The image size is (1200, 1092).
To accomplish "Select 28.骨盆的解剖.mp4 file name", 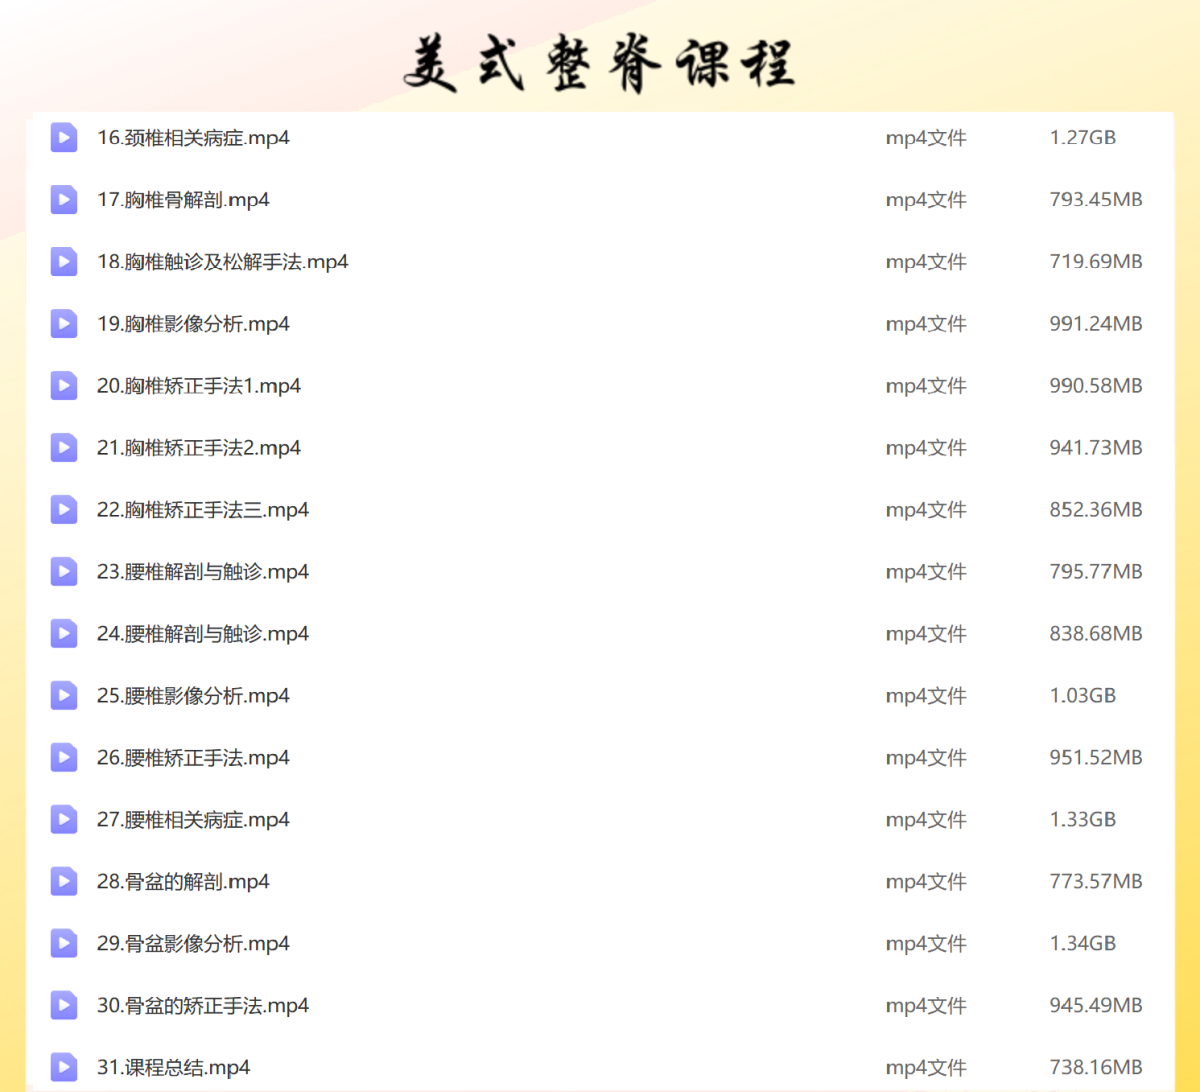I will tap(183, 882).
